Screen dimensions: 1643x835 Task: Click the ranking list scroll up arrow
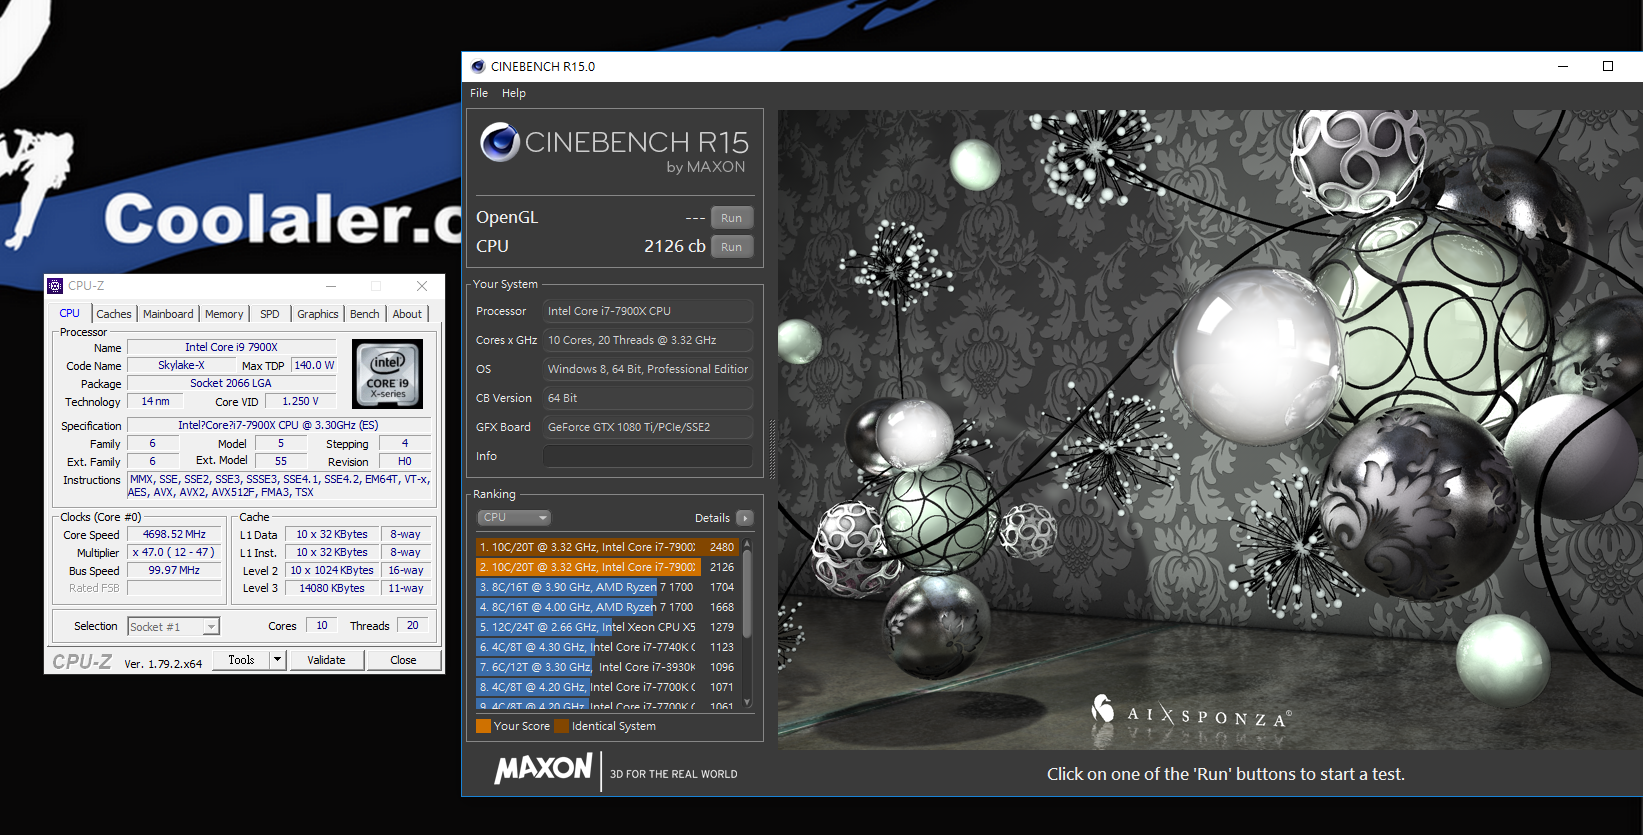coord(747,544)
